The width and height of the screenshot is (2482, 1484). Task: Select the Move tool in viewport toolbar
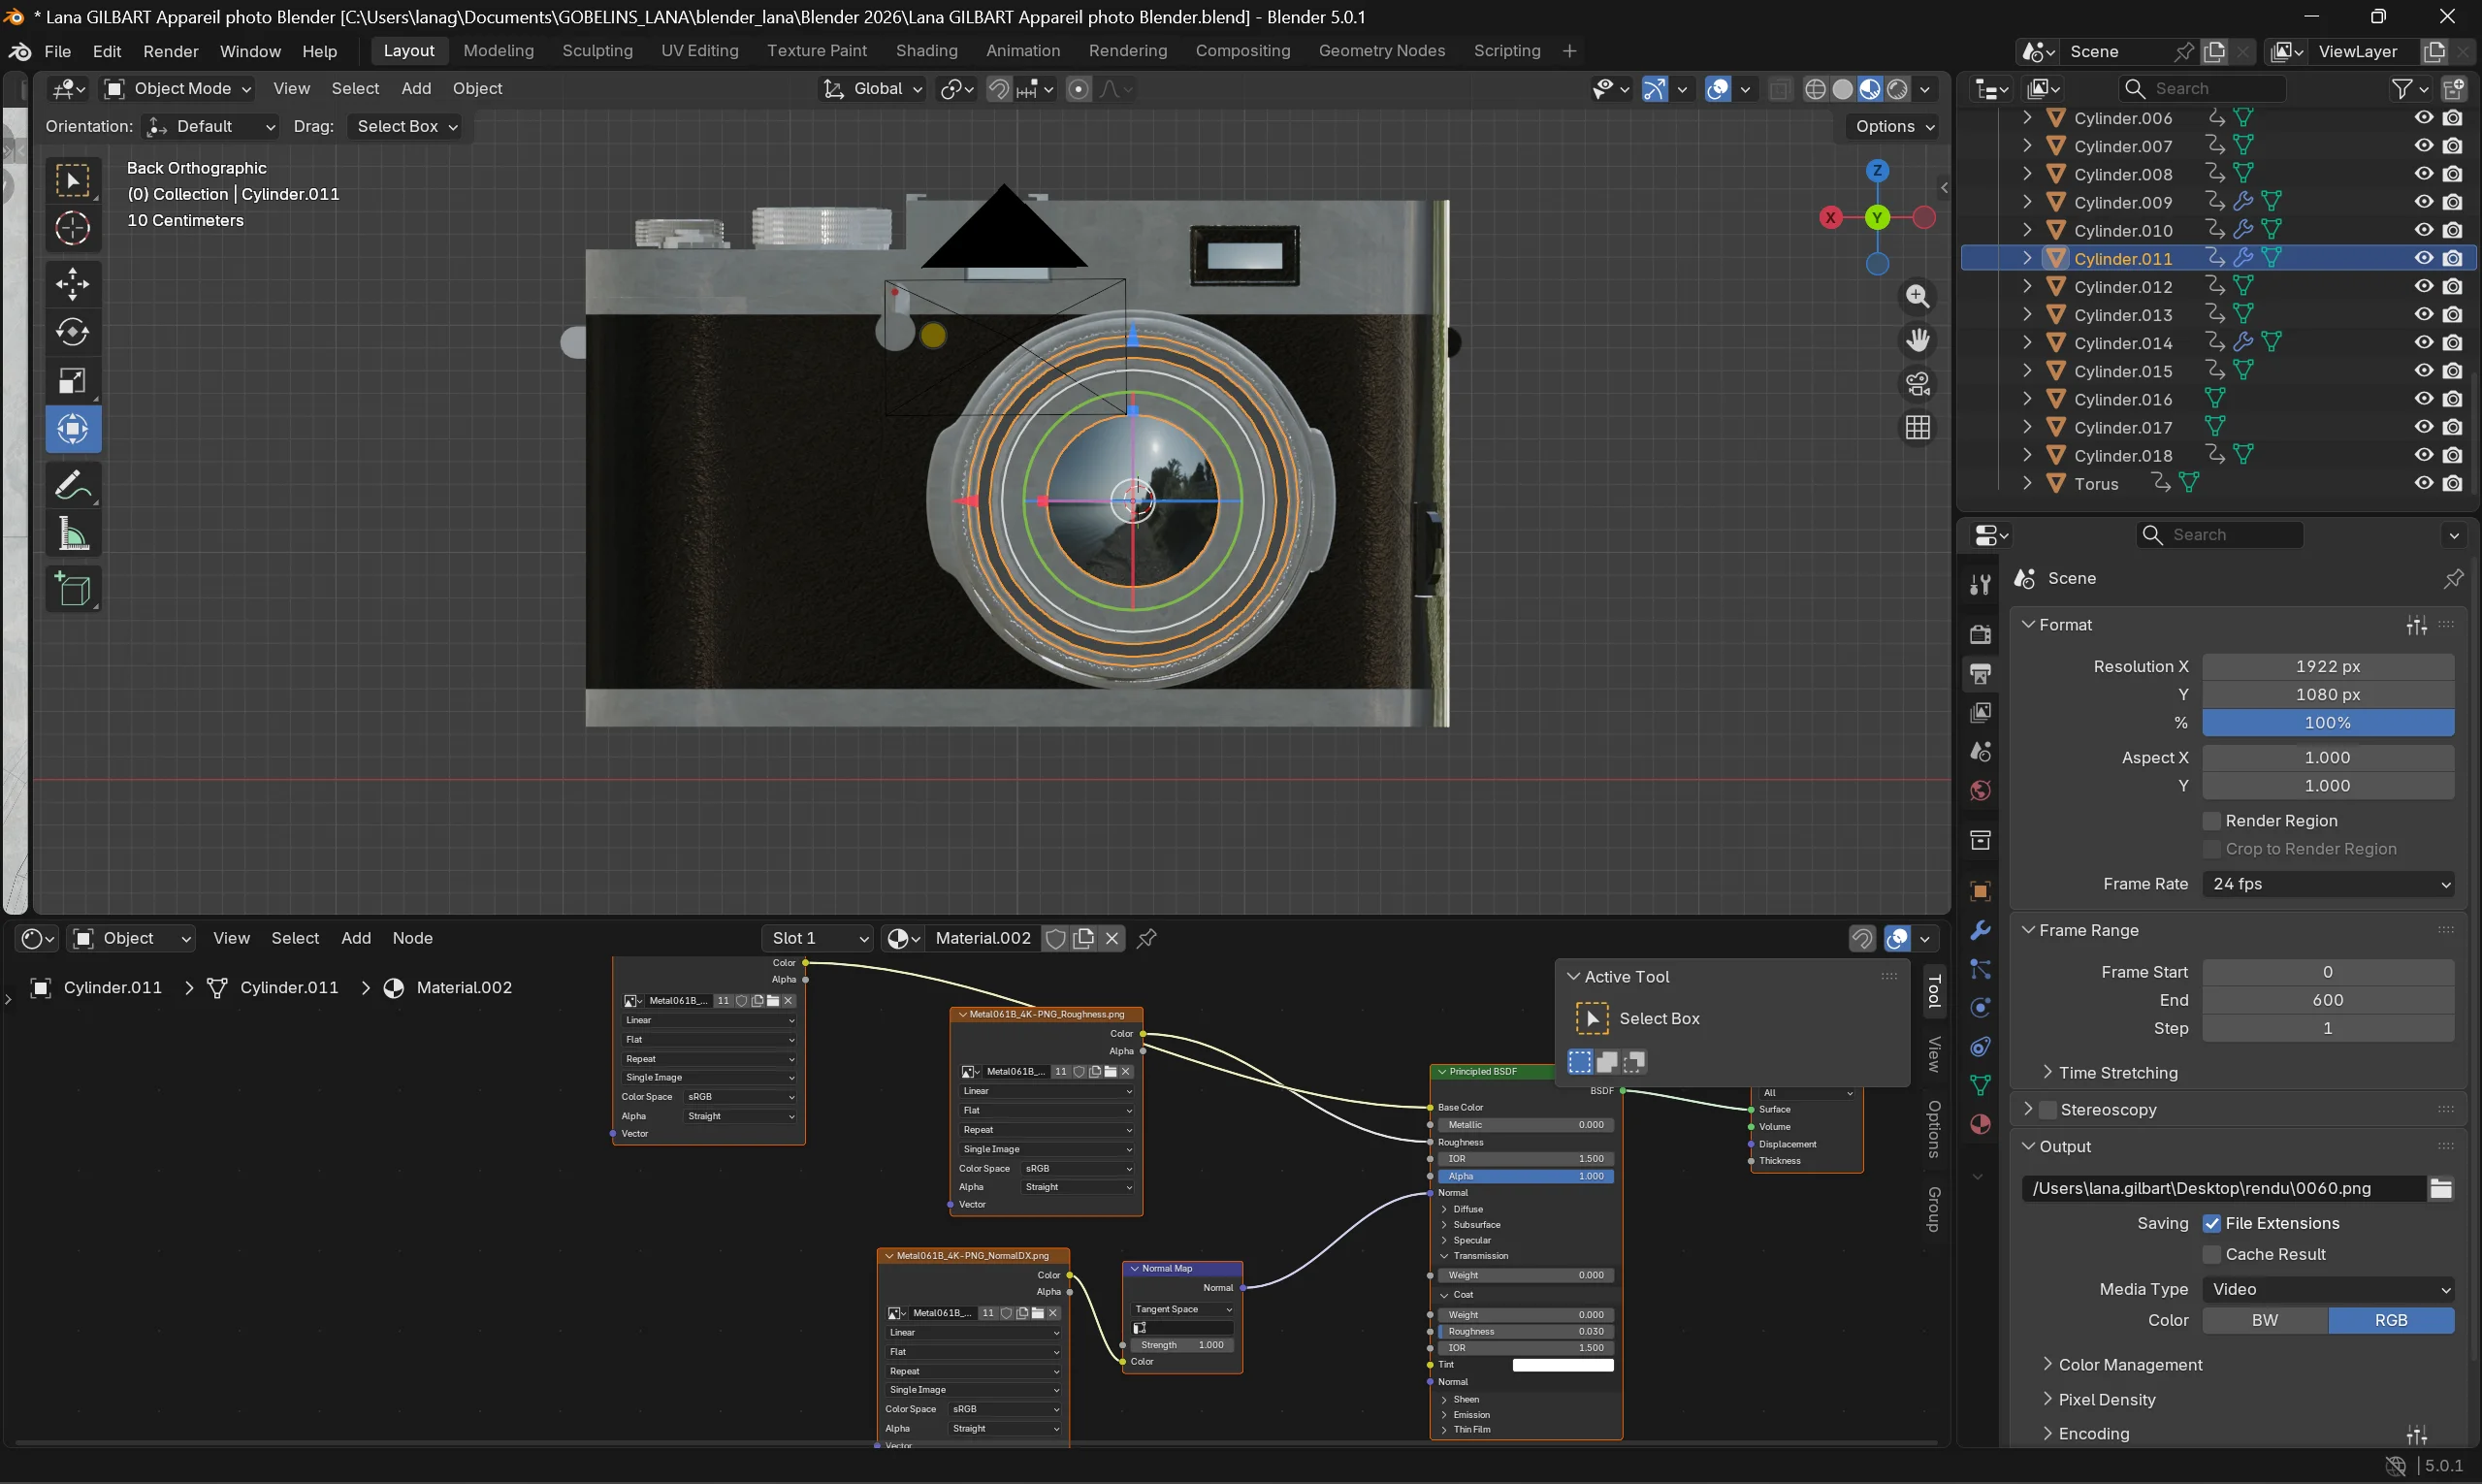pyautogui.click(x=72, y=284)
